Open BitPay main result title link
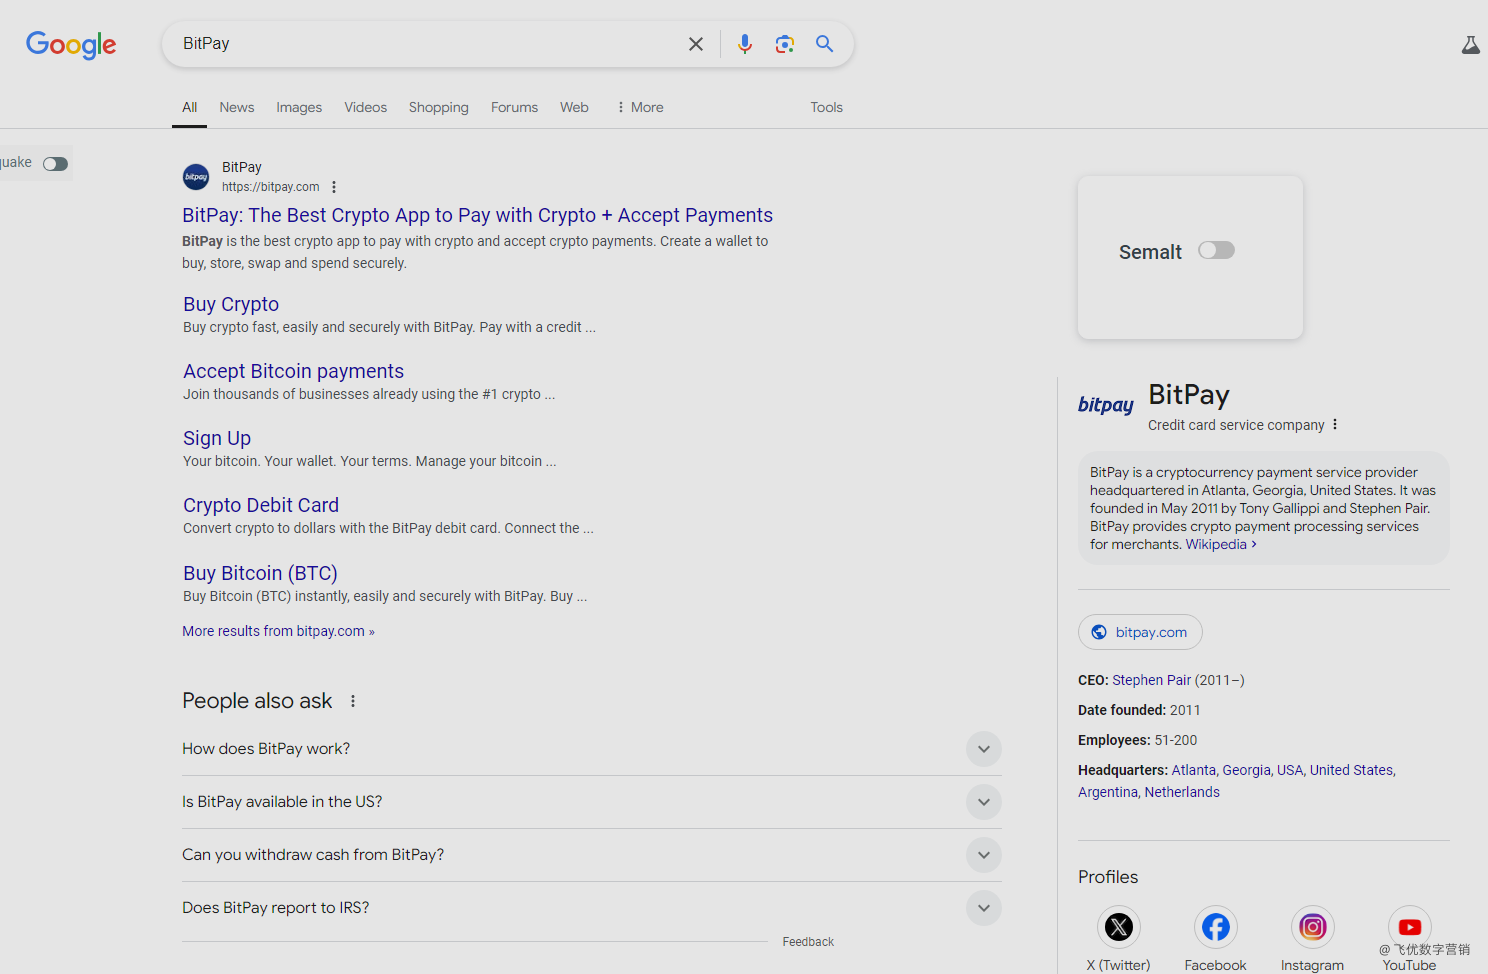This screenshot has width=1488, height=974. click(478, 215)
